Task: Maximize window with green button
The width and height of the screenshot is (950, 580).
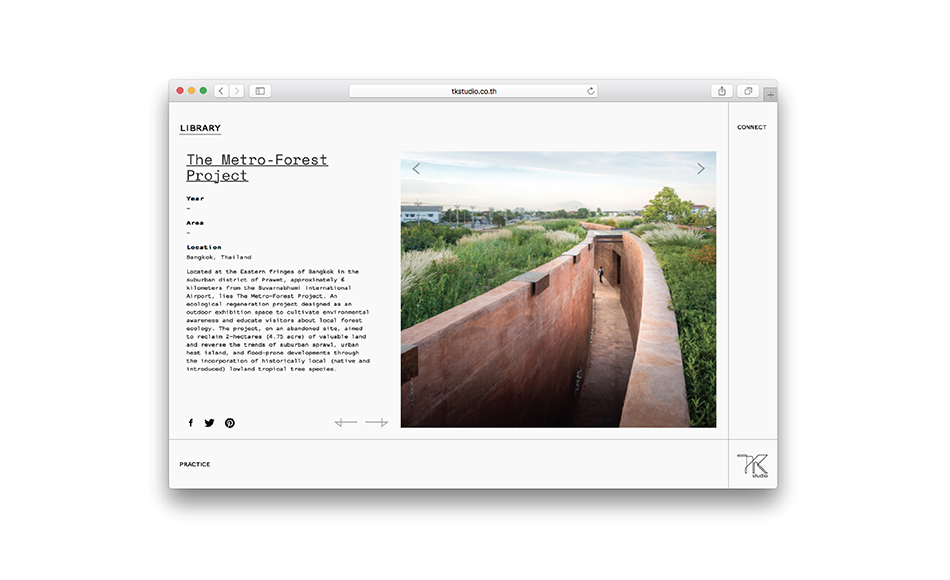Action: [x=203, y=91]
